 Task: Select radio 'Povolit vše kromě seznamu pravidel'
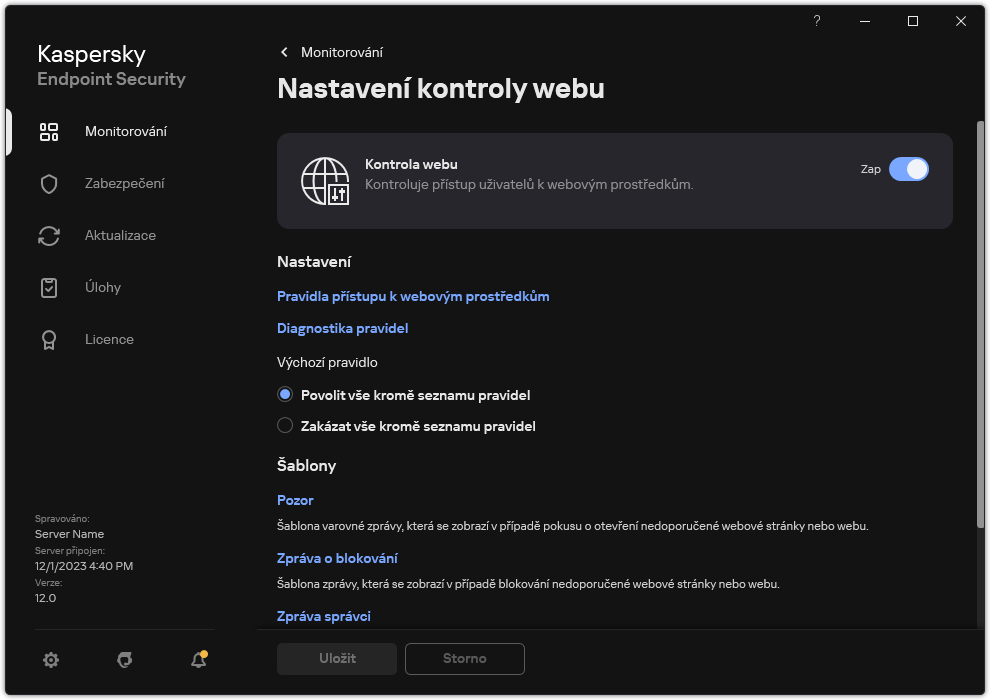[285, 394]
